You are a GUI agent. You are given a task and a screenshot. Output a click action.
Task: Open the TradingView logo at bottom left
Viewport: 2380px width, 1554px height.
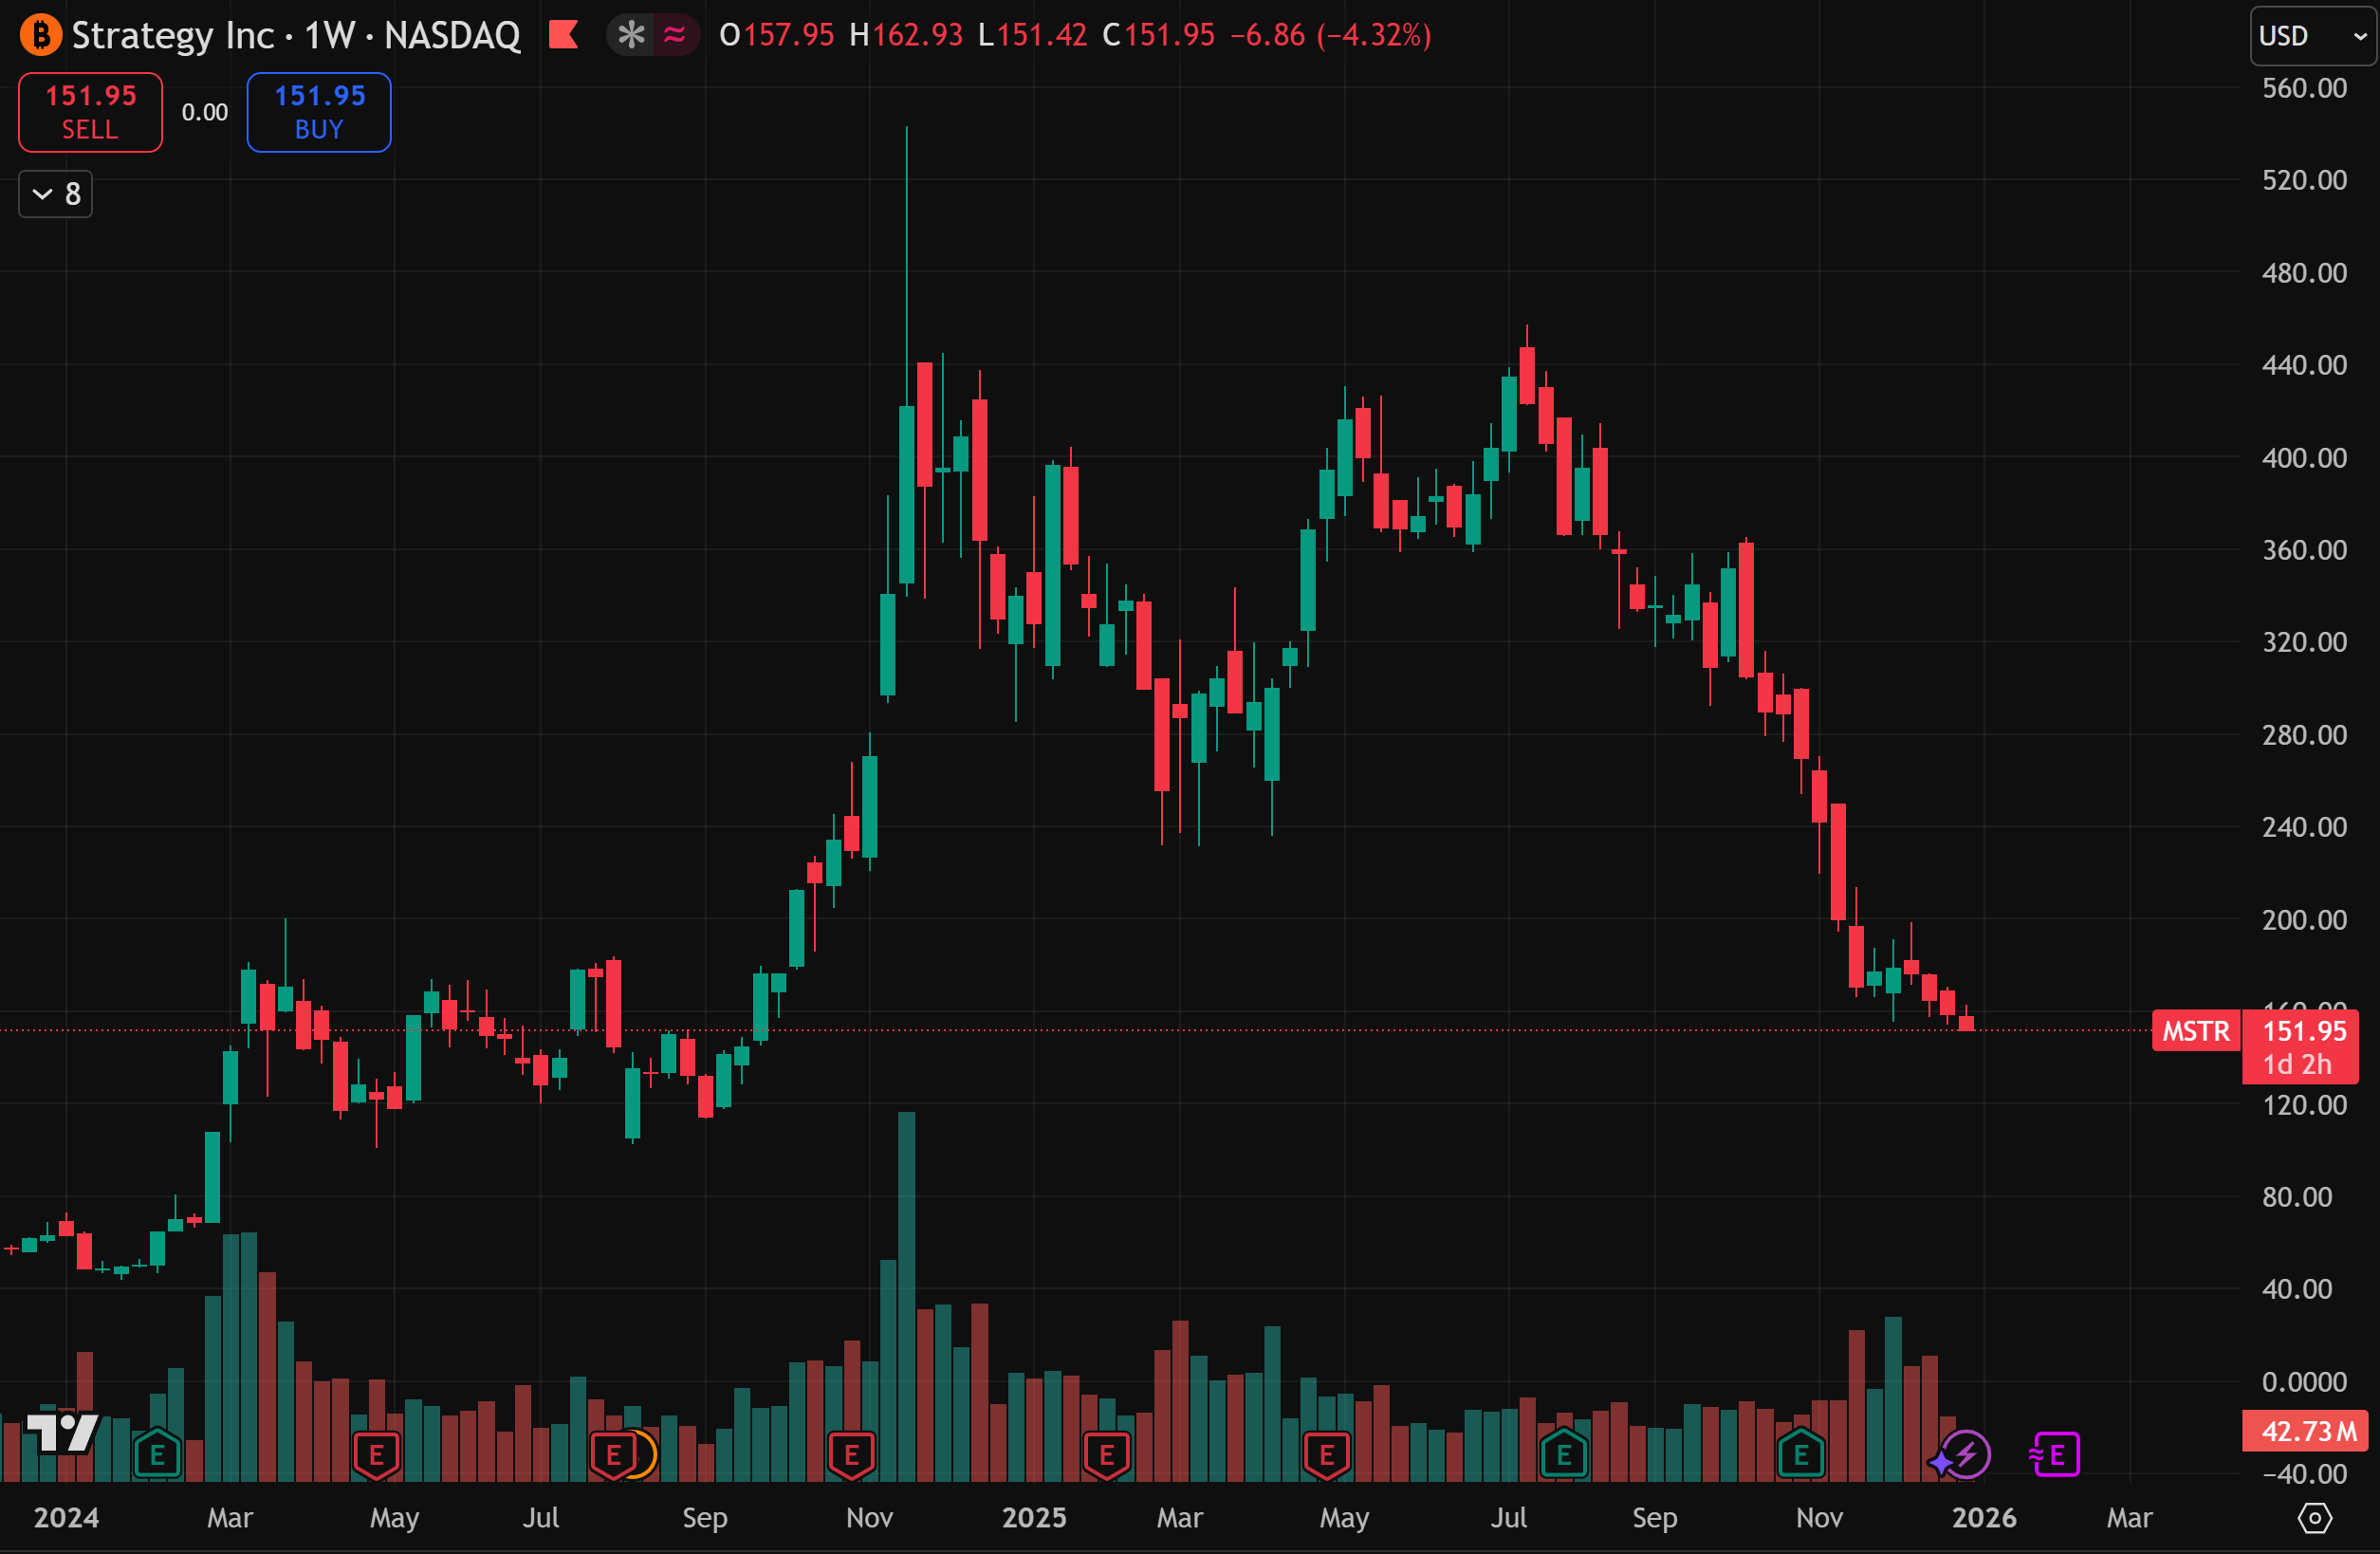click(62, 1432)
